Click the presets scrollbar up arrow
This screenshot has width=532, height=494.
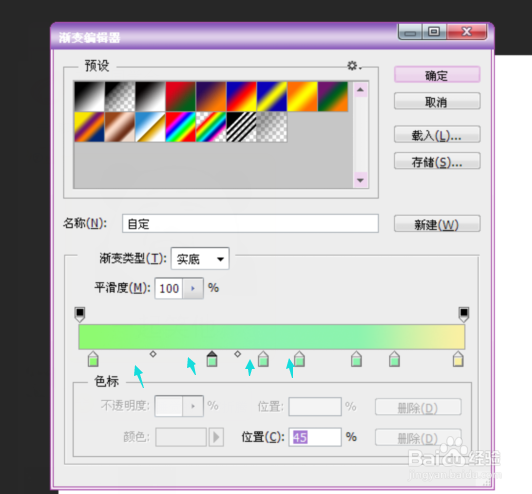pyautogui.click(x=360, y=90)
